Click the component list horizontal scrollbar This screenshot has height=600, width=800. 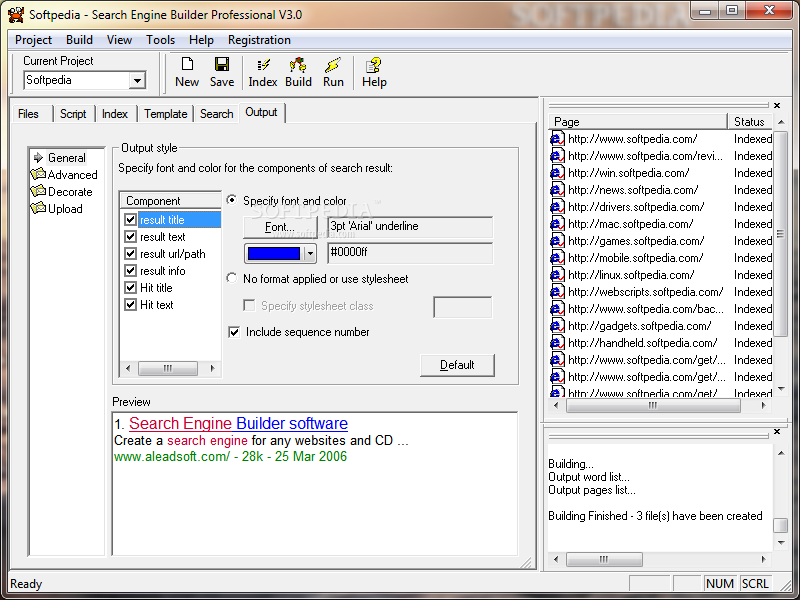(x=170, y=368)
